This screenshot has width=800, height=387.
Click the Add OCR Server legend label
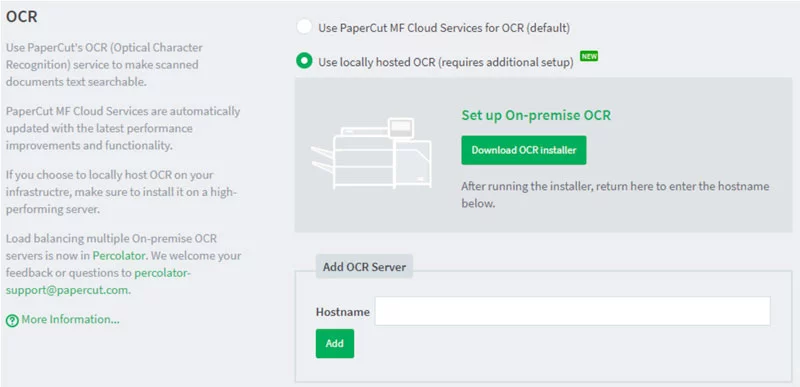364,267
